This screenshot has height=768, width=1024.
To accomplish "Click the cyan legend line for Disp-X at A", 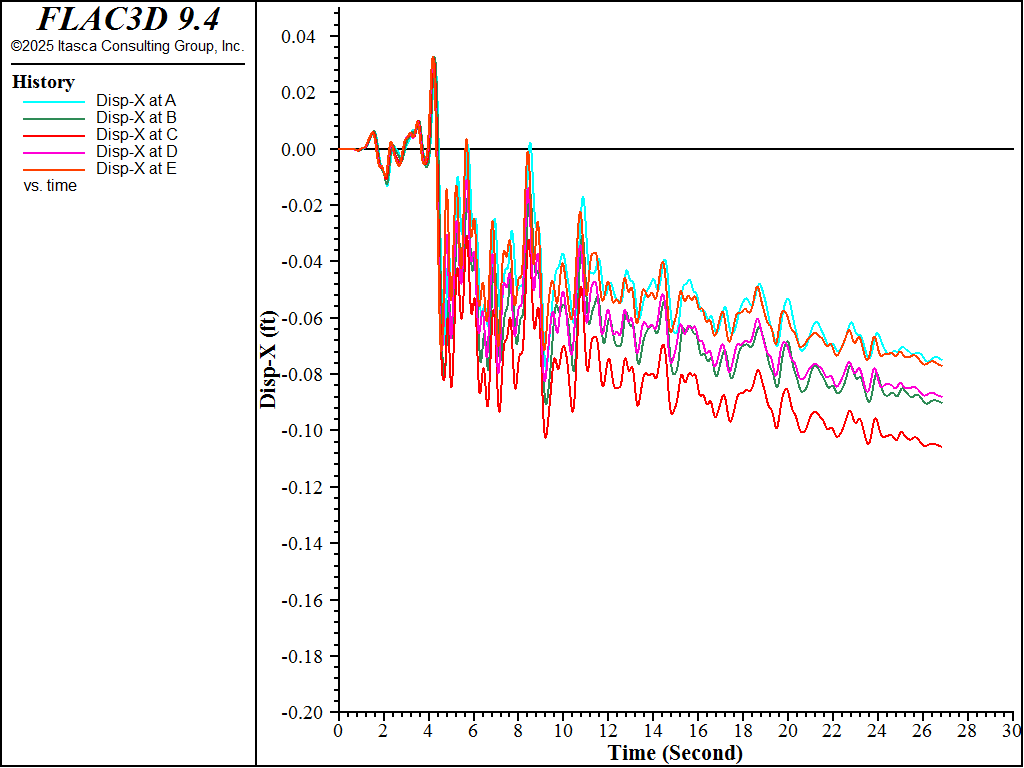I will (55, 101).
